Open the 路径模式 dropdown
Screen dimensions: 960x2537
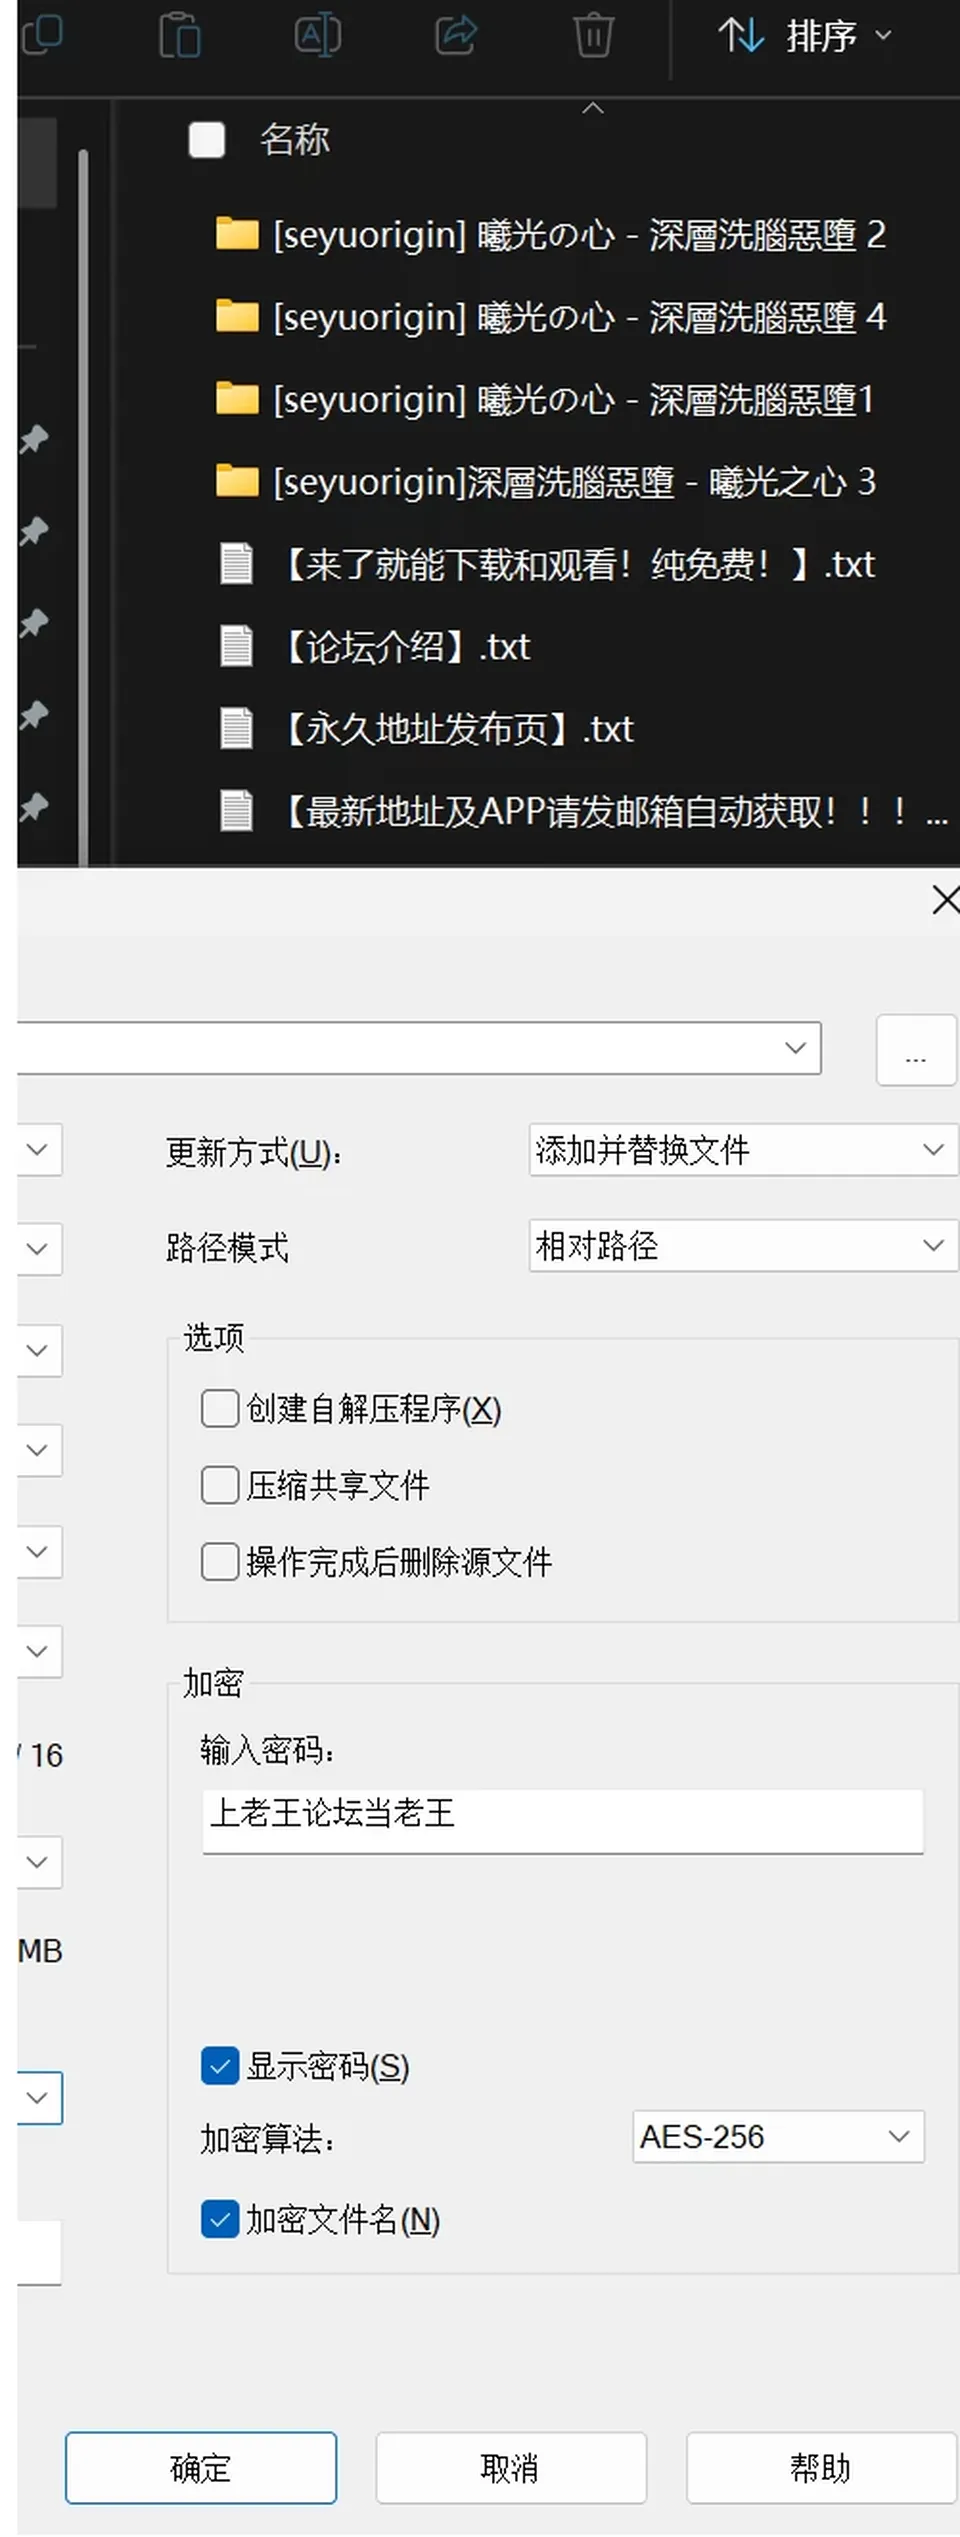tap(743, 1246)
